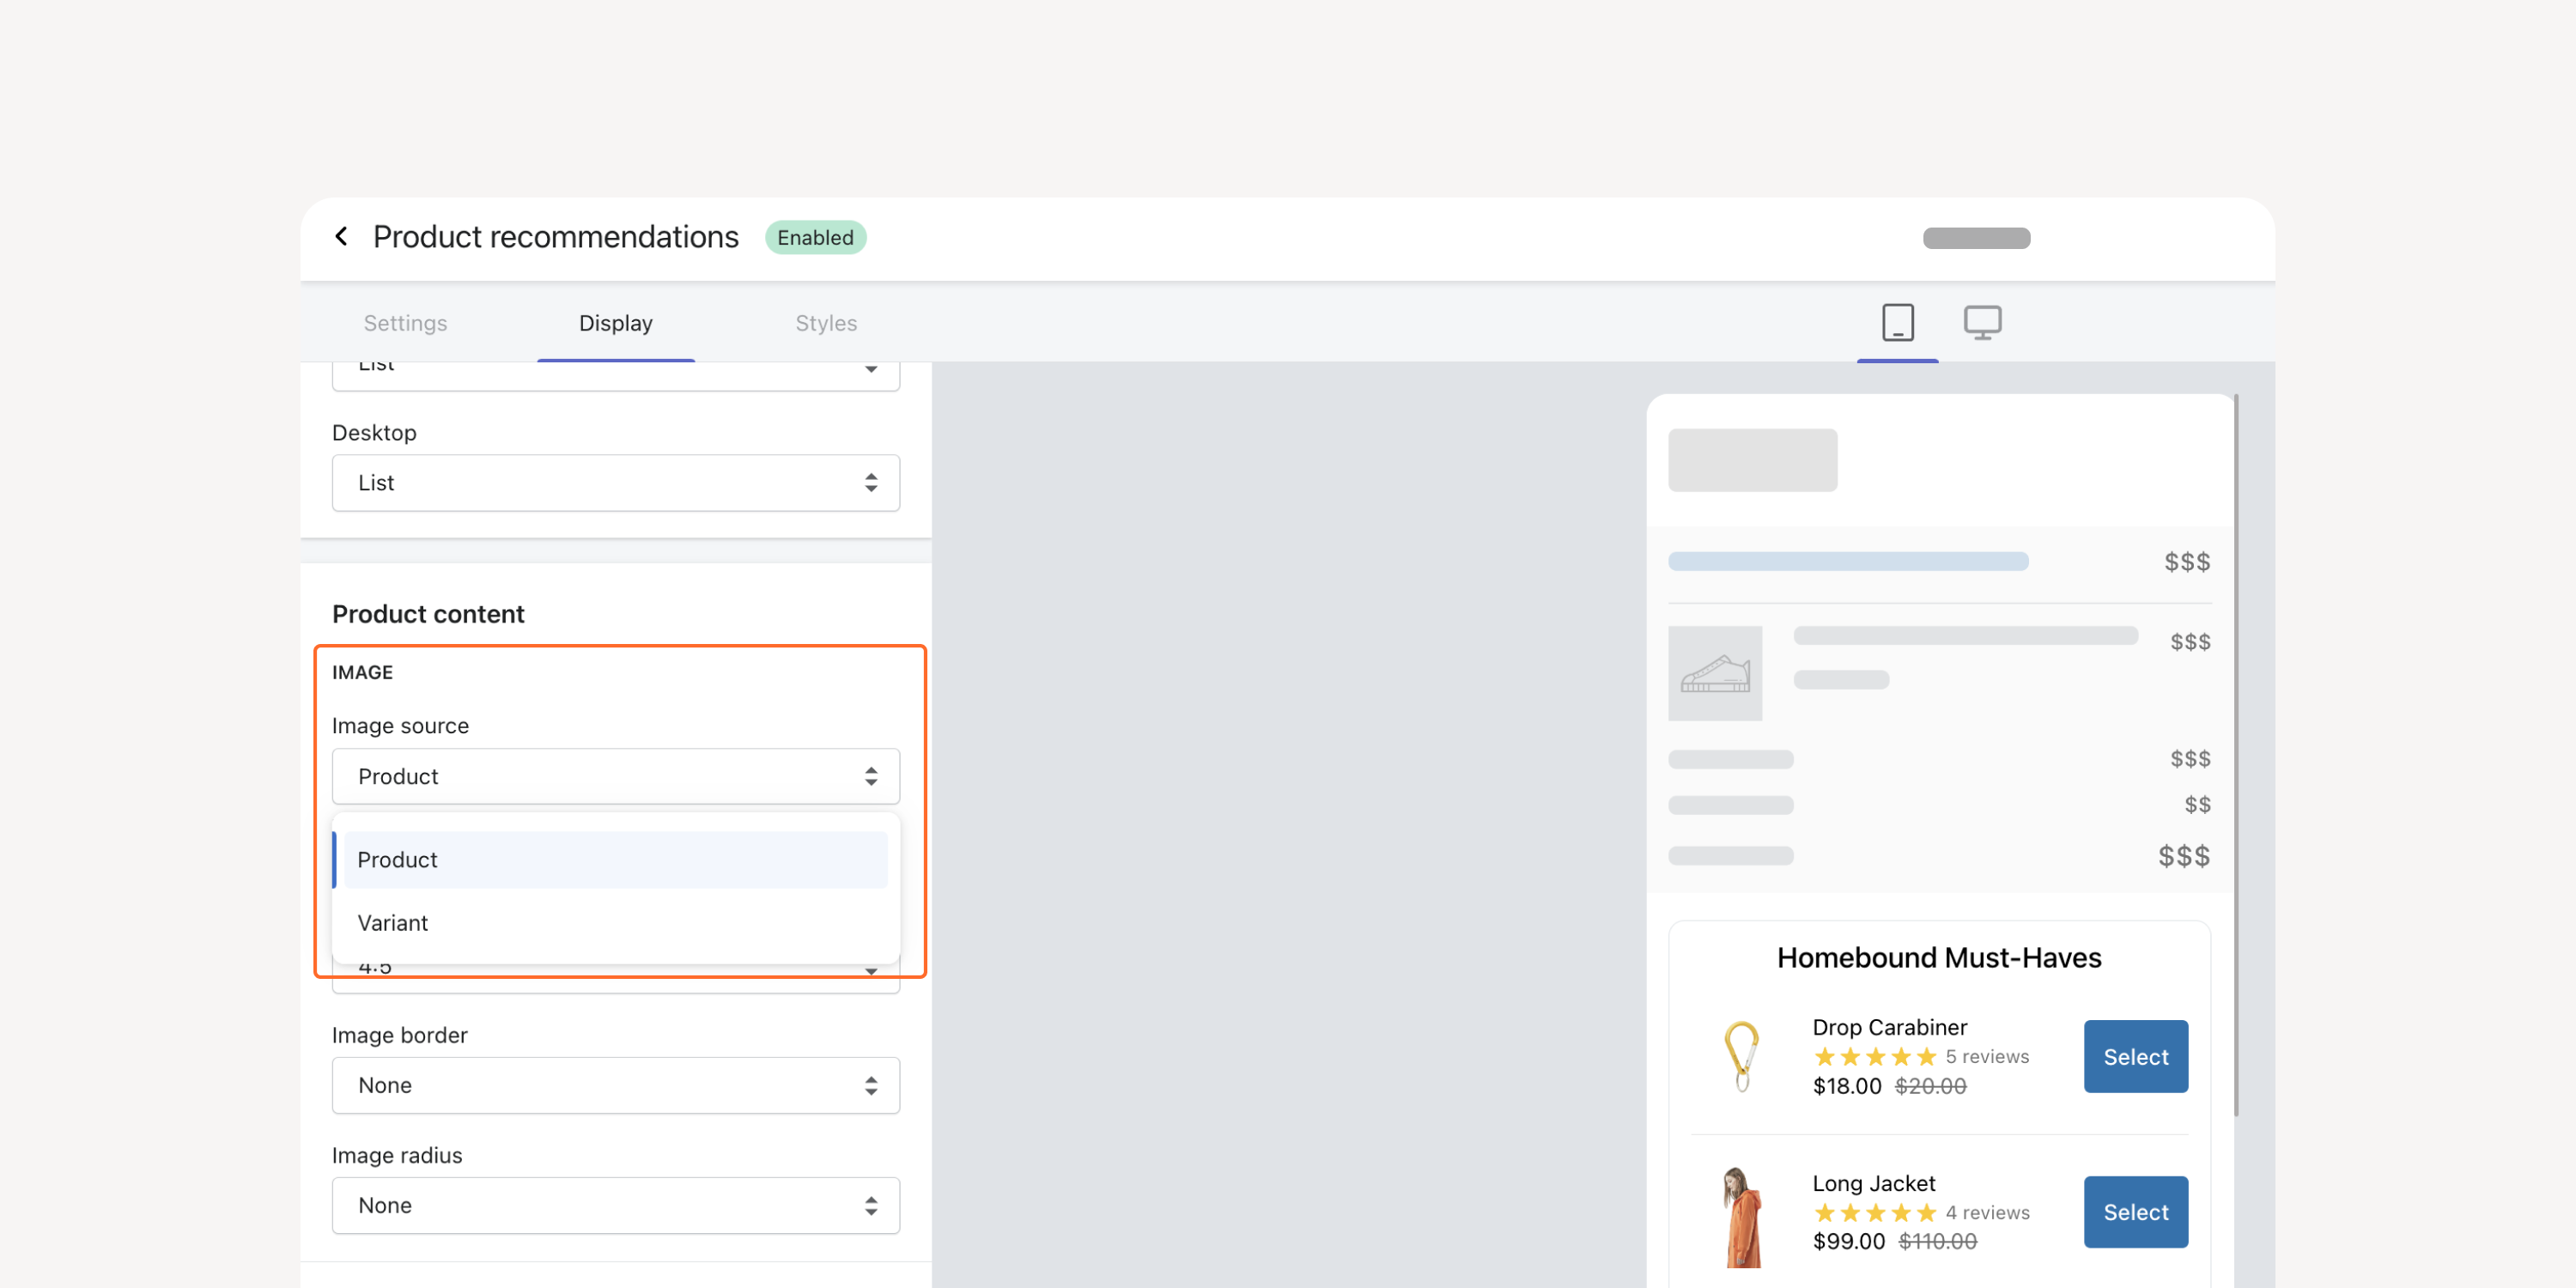Open the Desktop layout List dropdown
The width and height of the screenshot is (2576, 1288).
(615, 483)
